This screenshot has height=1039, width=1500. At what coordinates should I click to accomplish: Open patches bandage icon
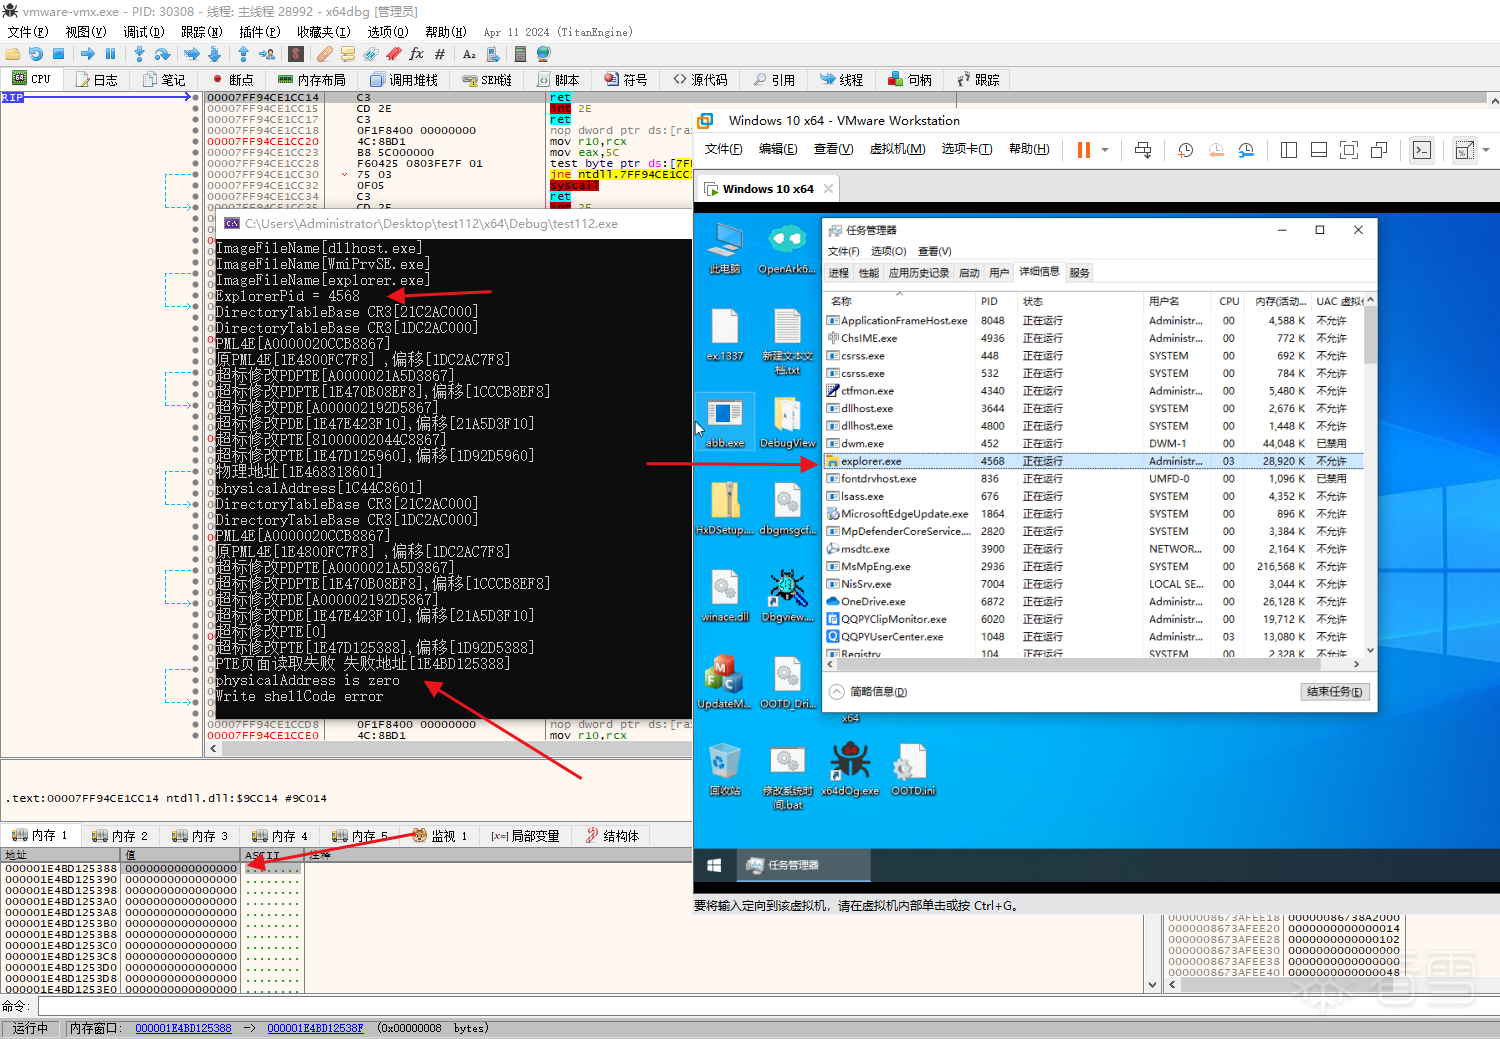point(325,54)
